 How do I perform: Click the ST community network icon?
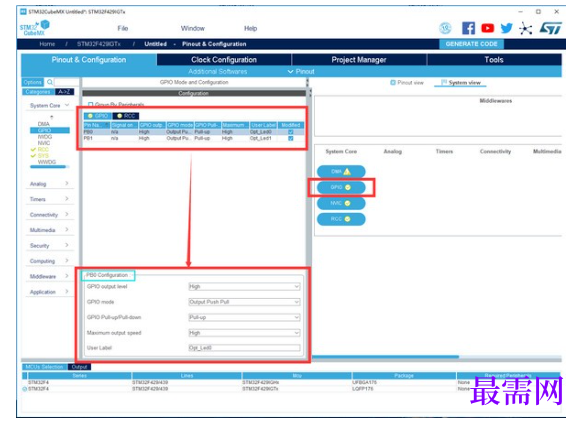[x=526, y=28]
